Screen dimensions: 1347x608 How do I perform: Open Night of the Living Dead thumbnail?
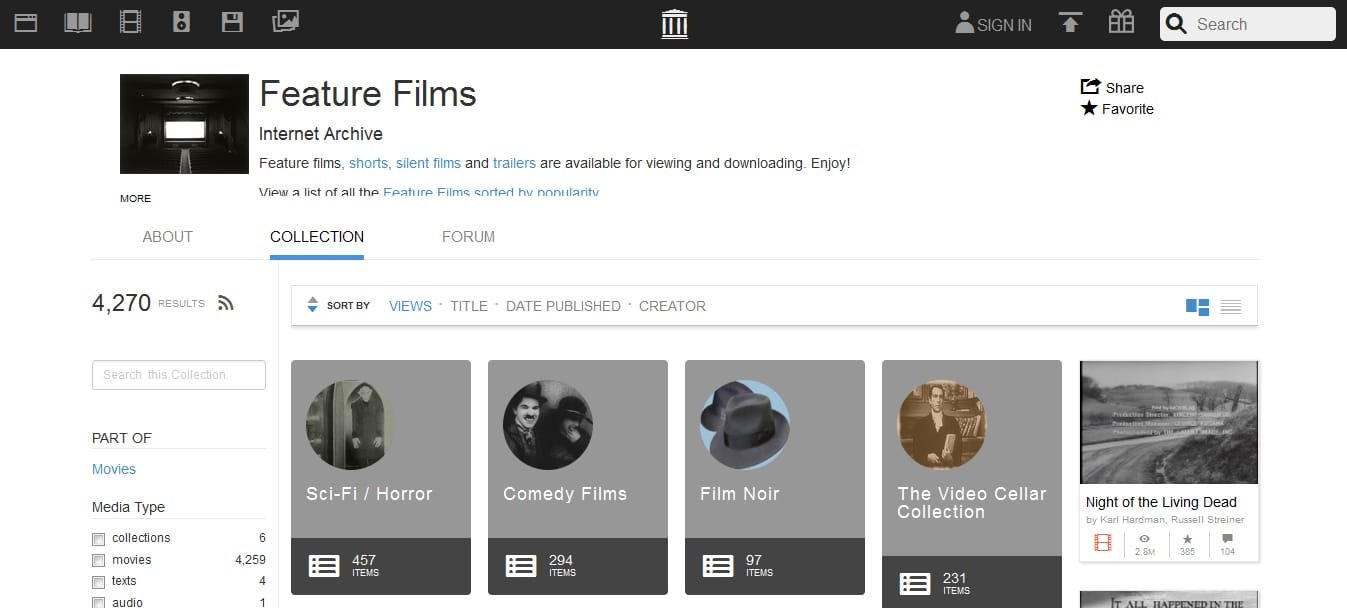tap(1169, 422)
